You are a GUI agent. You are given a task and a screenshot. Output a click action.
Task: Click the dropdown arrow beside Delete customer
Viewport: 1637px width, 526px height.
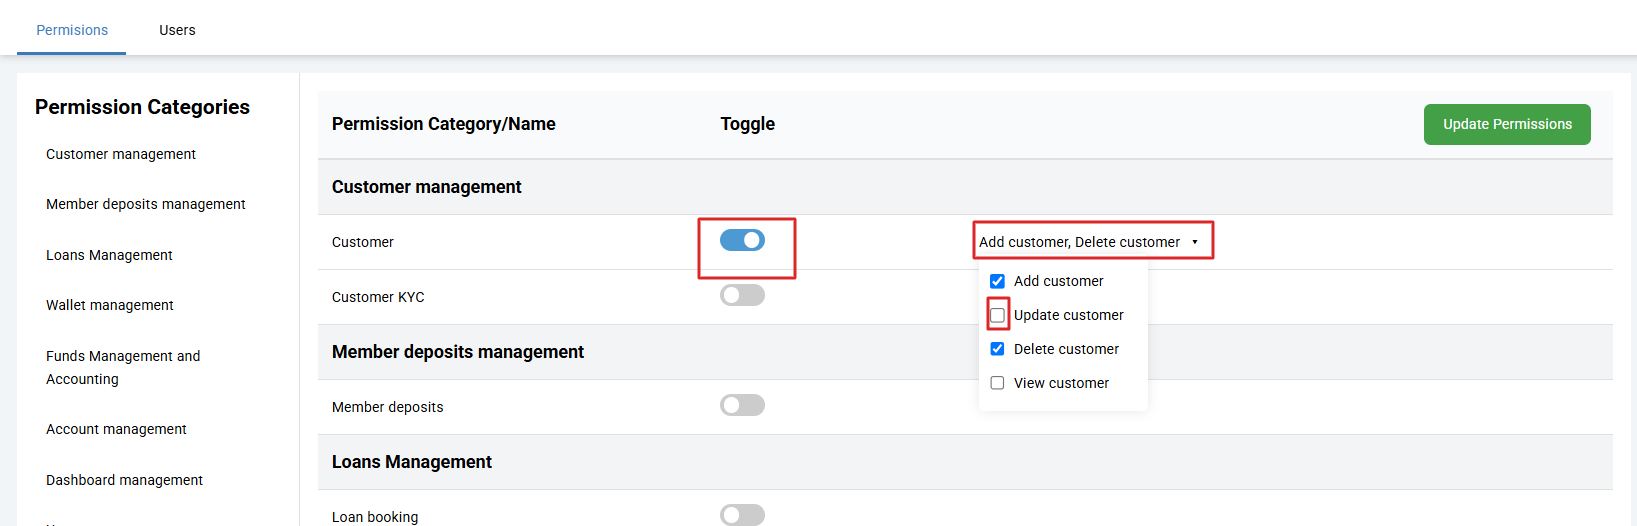pyautogui.click(x=1194, y=242)
